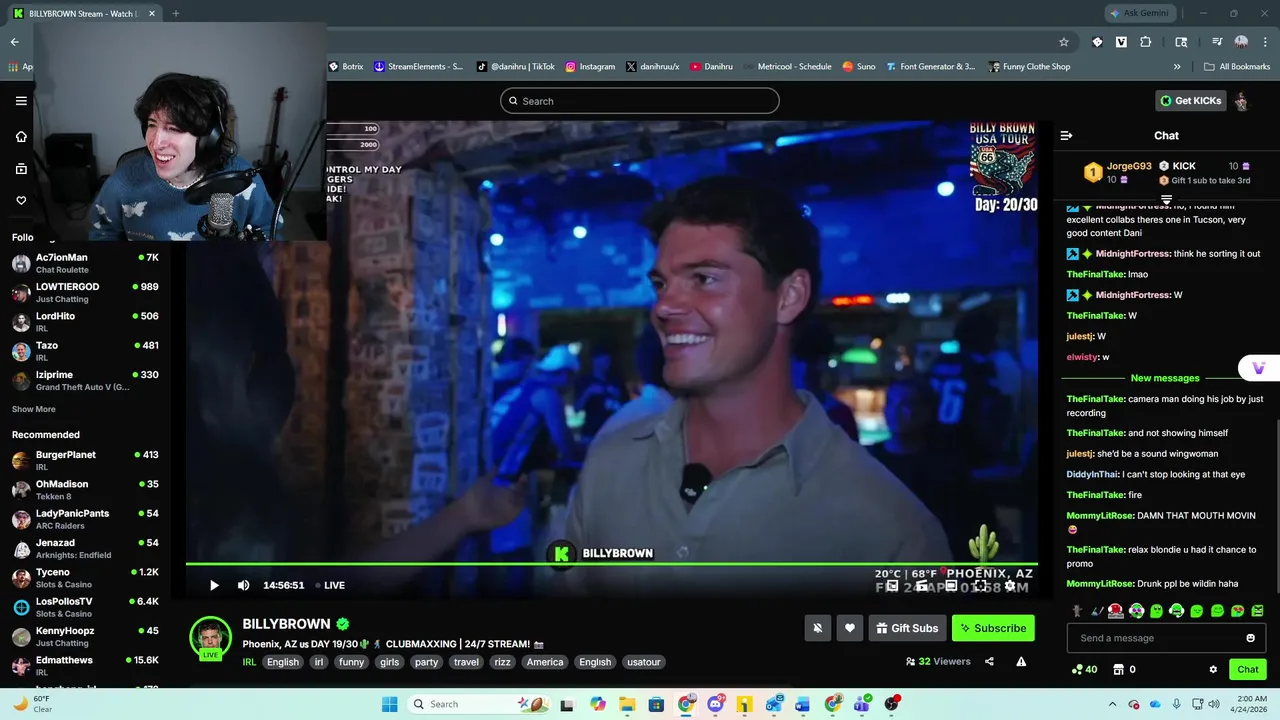1280x720 pixels.
Task: Show hidden system tray icons
Action: [x=1112, y=704]
